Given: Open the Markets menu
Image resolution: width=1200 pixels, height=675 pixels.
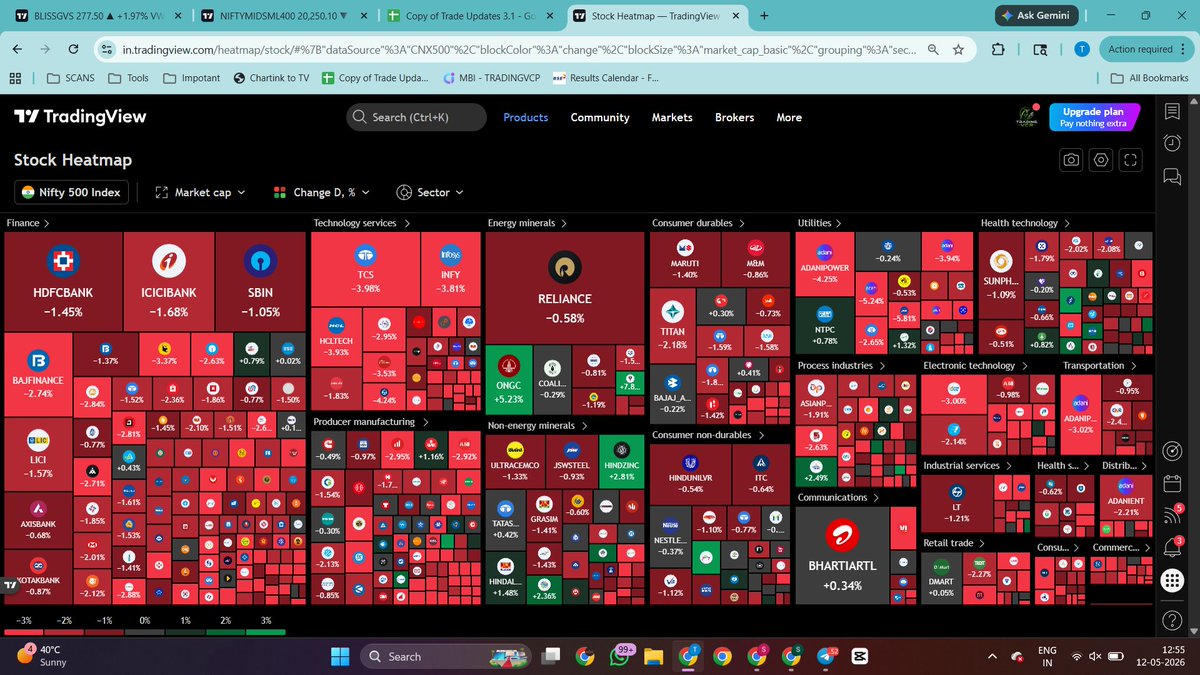Looking at the screenshot, I should tap(672, 117).
